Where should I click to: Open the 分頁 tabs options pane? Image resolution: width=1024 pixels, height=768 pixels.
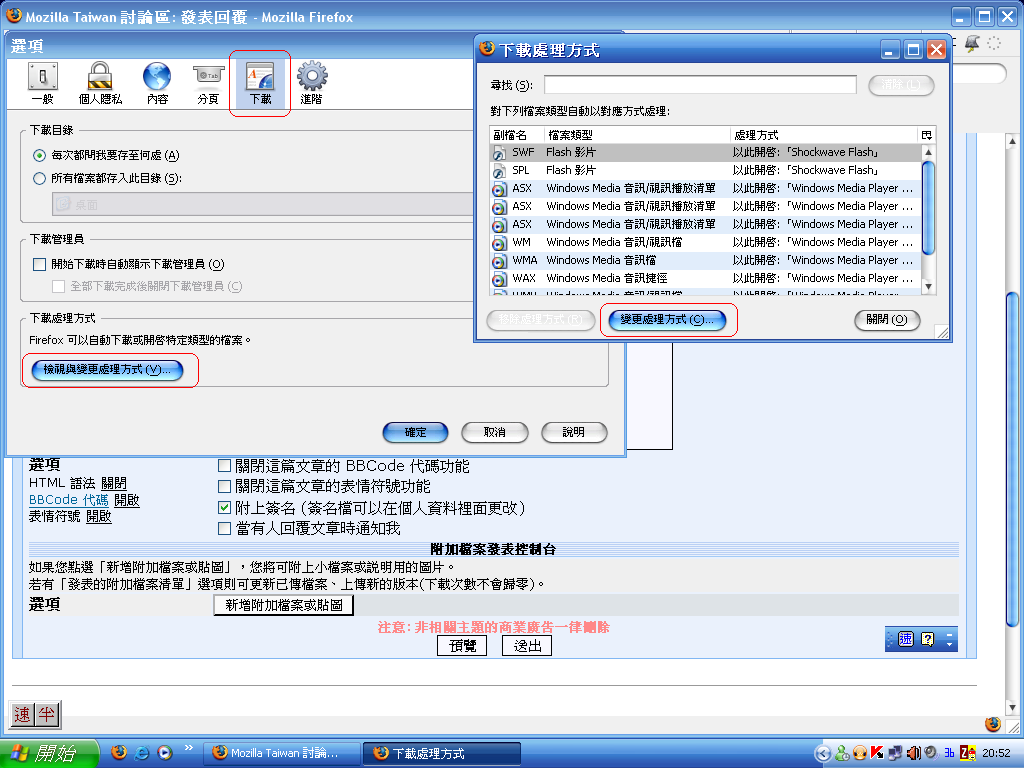208,83
